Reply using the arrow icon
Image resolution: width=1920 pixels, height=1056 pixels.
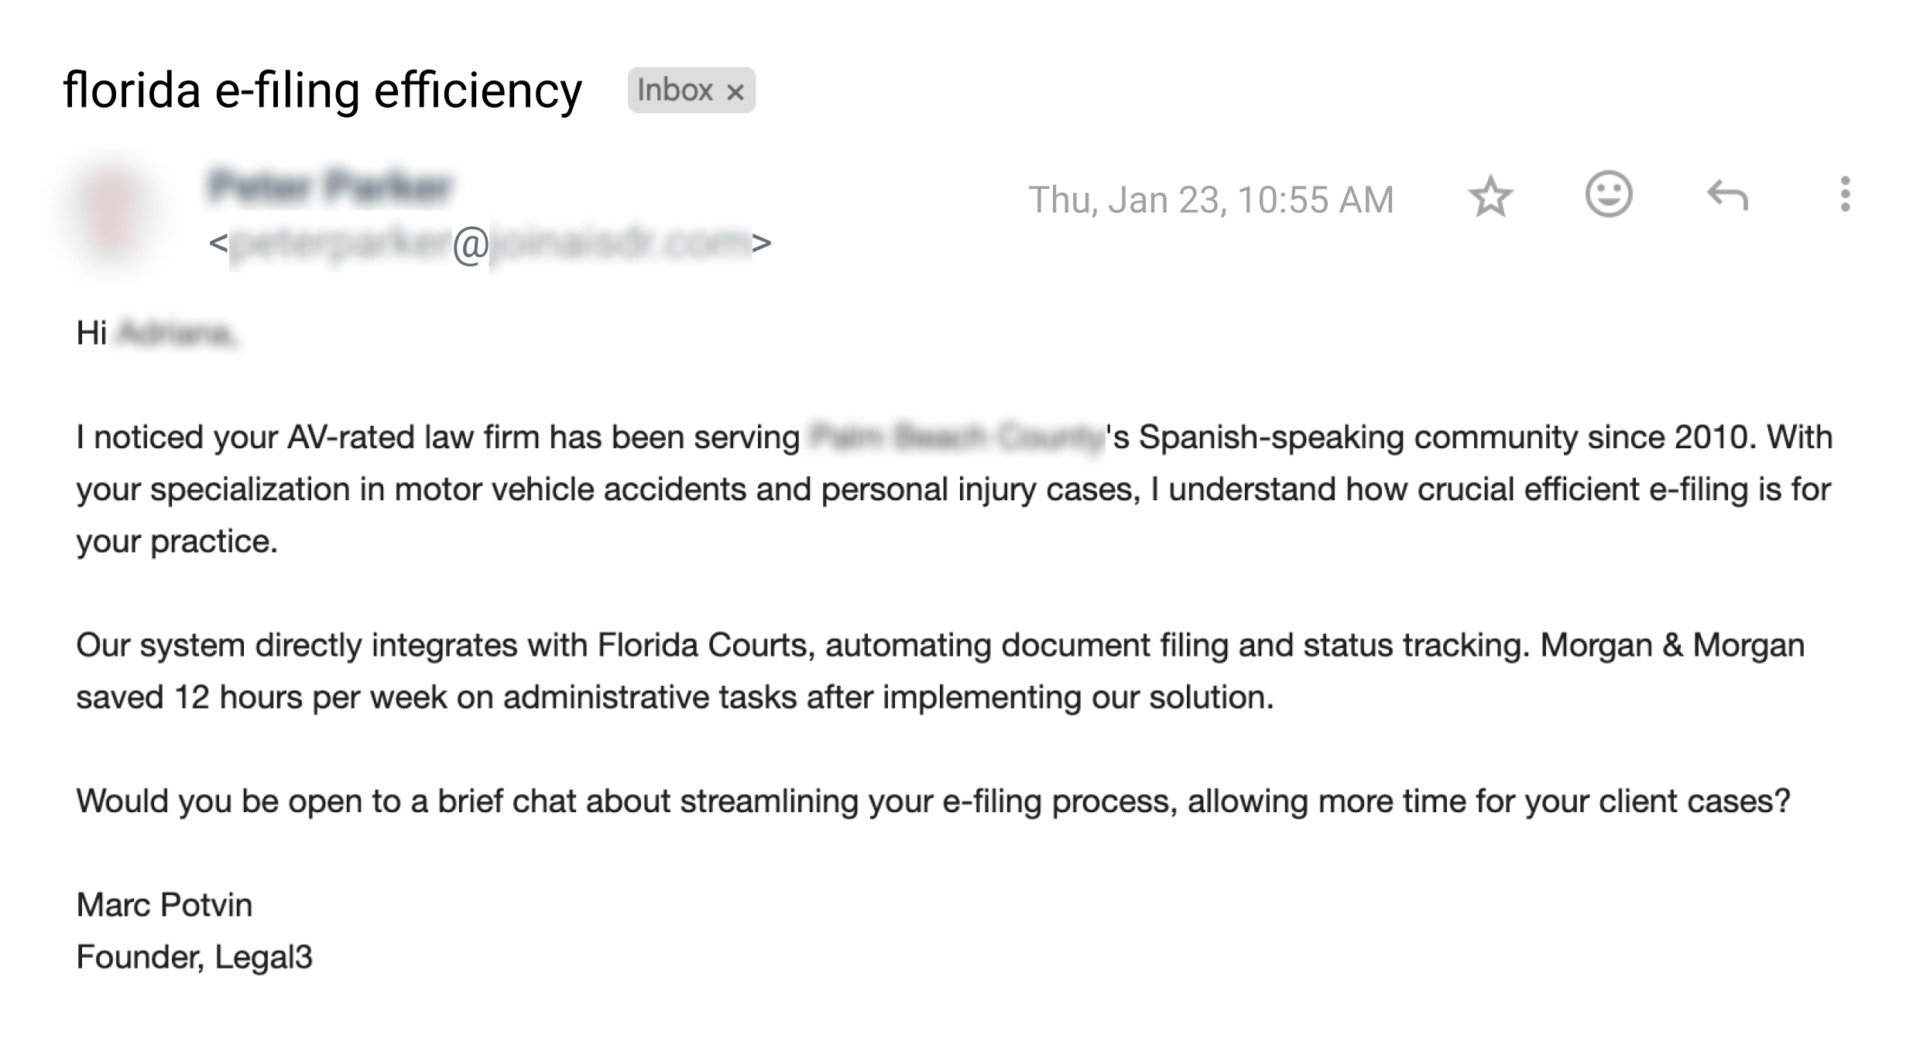[1727, 195]
